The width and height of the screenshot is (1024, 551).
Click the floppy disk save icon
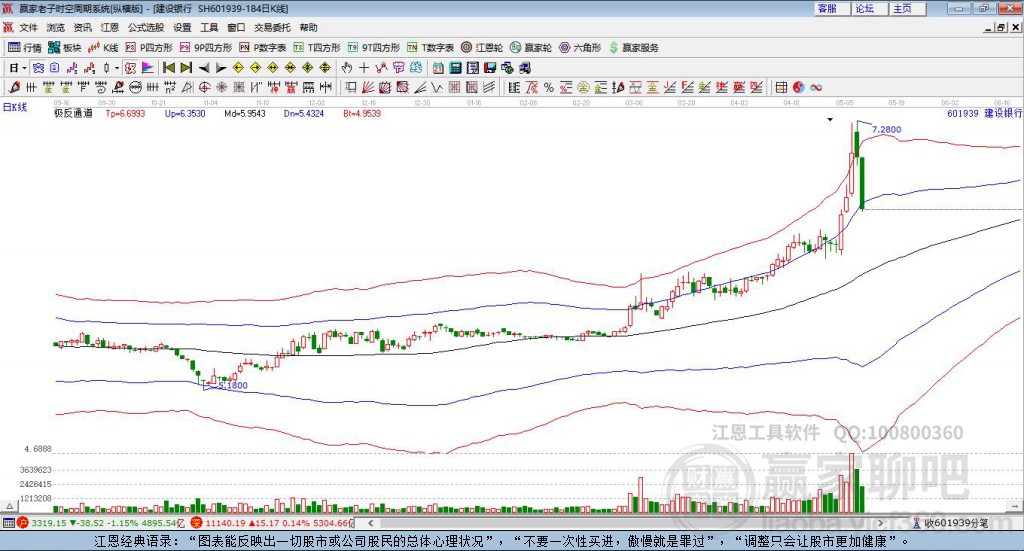pos(490,68)
